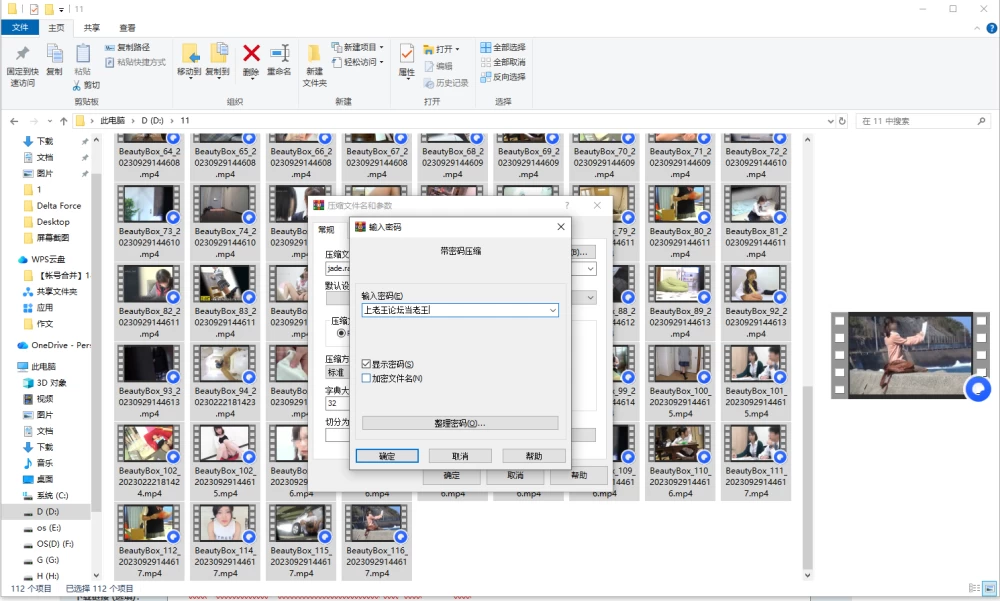Click the Cut (剪切) scissors item
Viewport: 1000px width, 601px height.
click(x=86, y=85)
